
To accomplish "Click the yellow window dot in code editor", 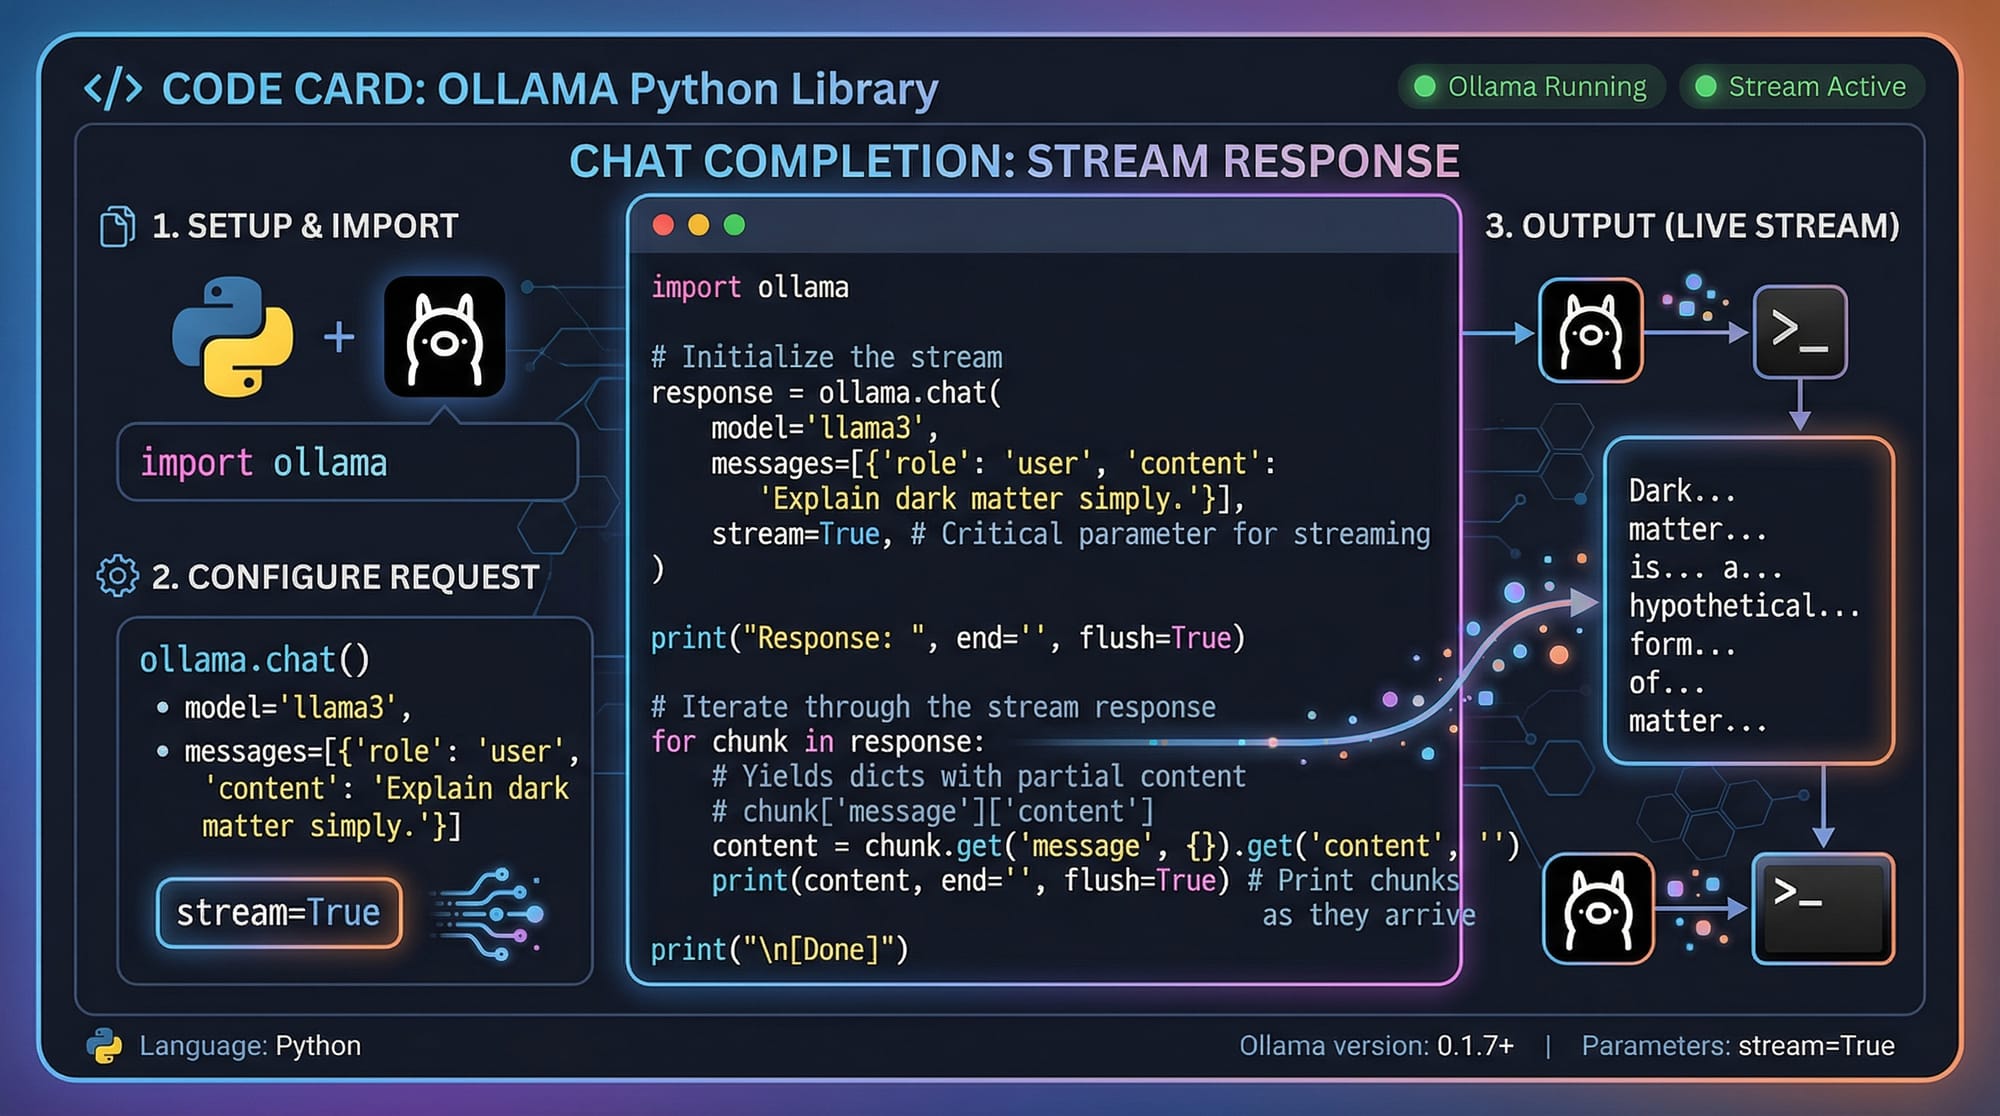I will (x=699, y=225).
